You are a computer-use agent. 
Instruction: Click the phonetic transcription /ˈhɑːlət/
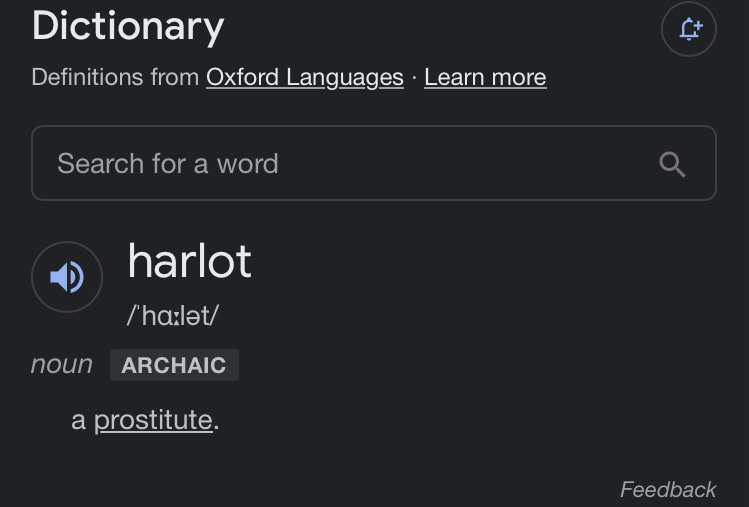[173, 316]
